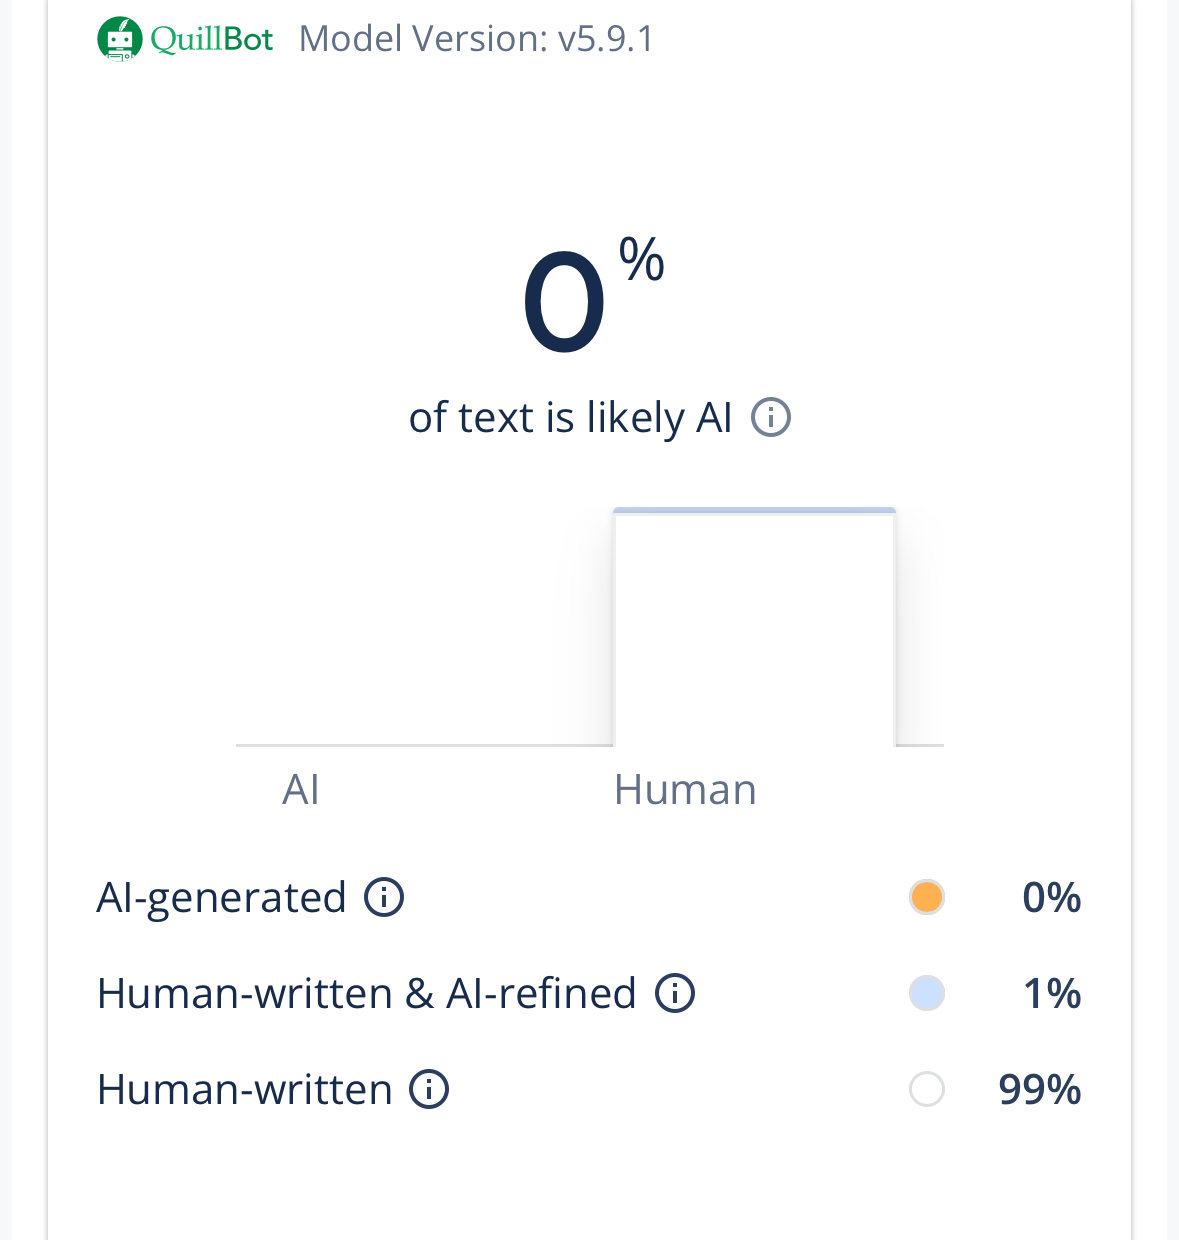1179x1240 pixels.
Task: Select the Human bar in the chart
Action: (754, 627)
